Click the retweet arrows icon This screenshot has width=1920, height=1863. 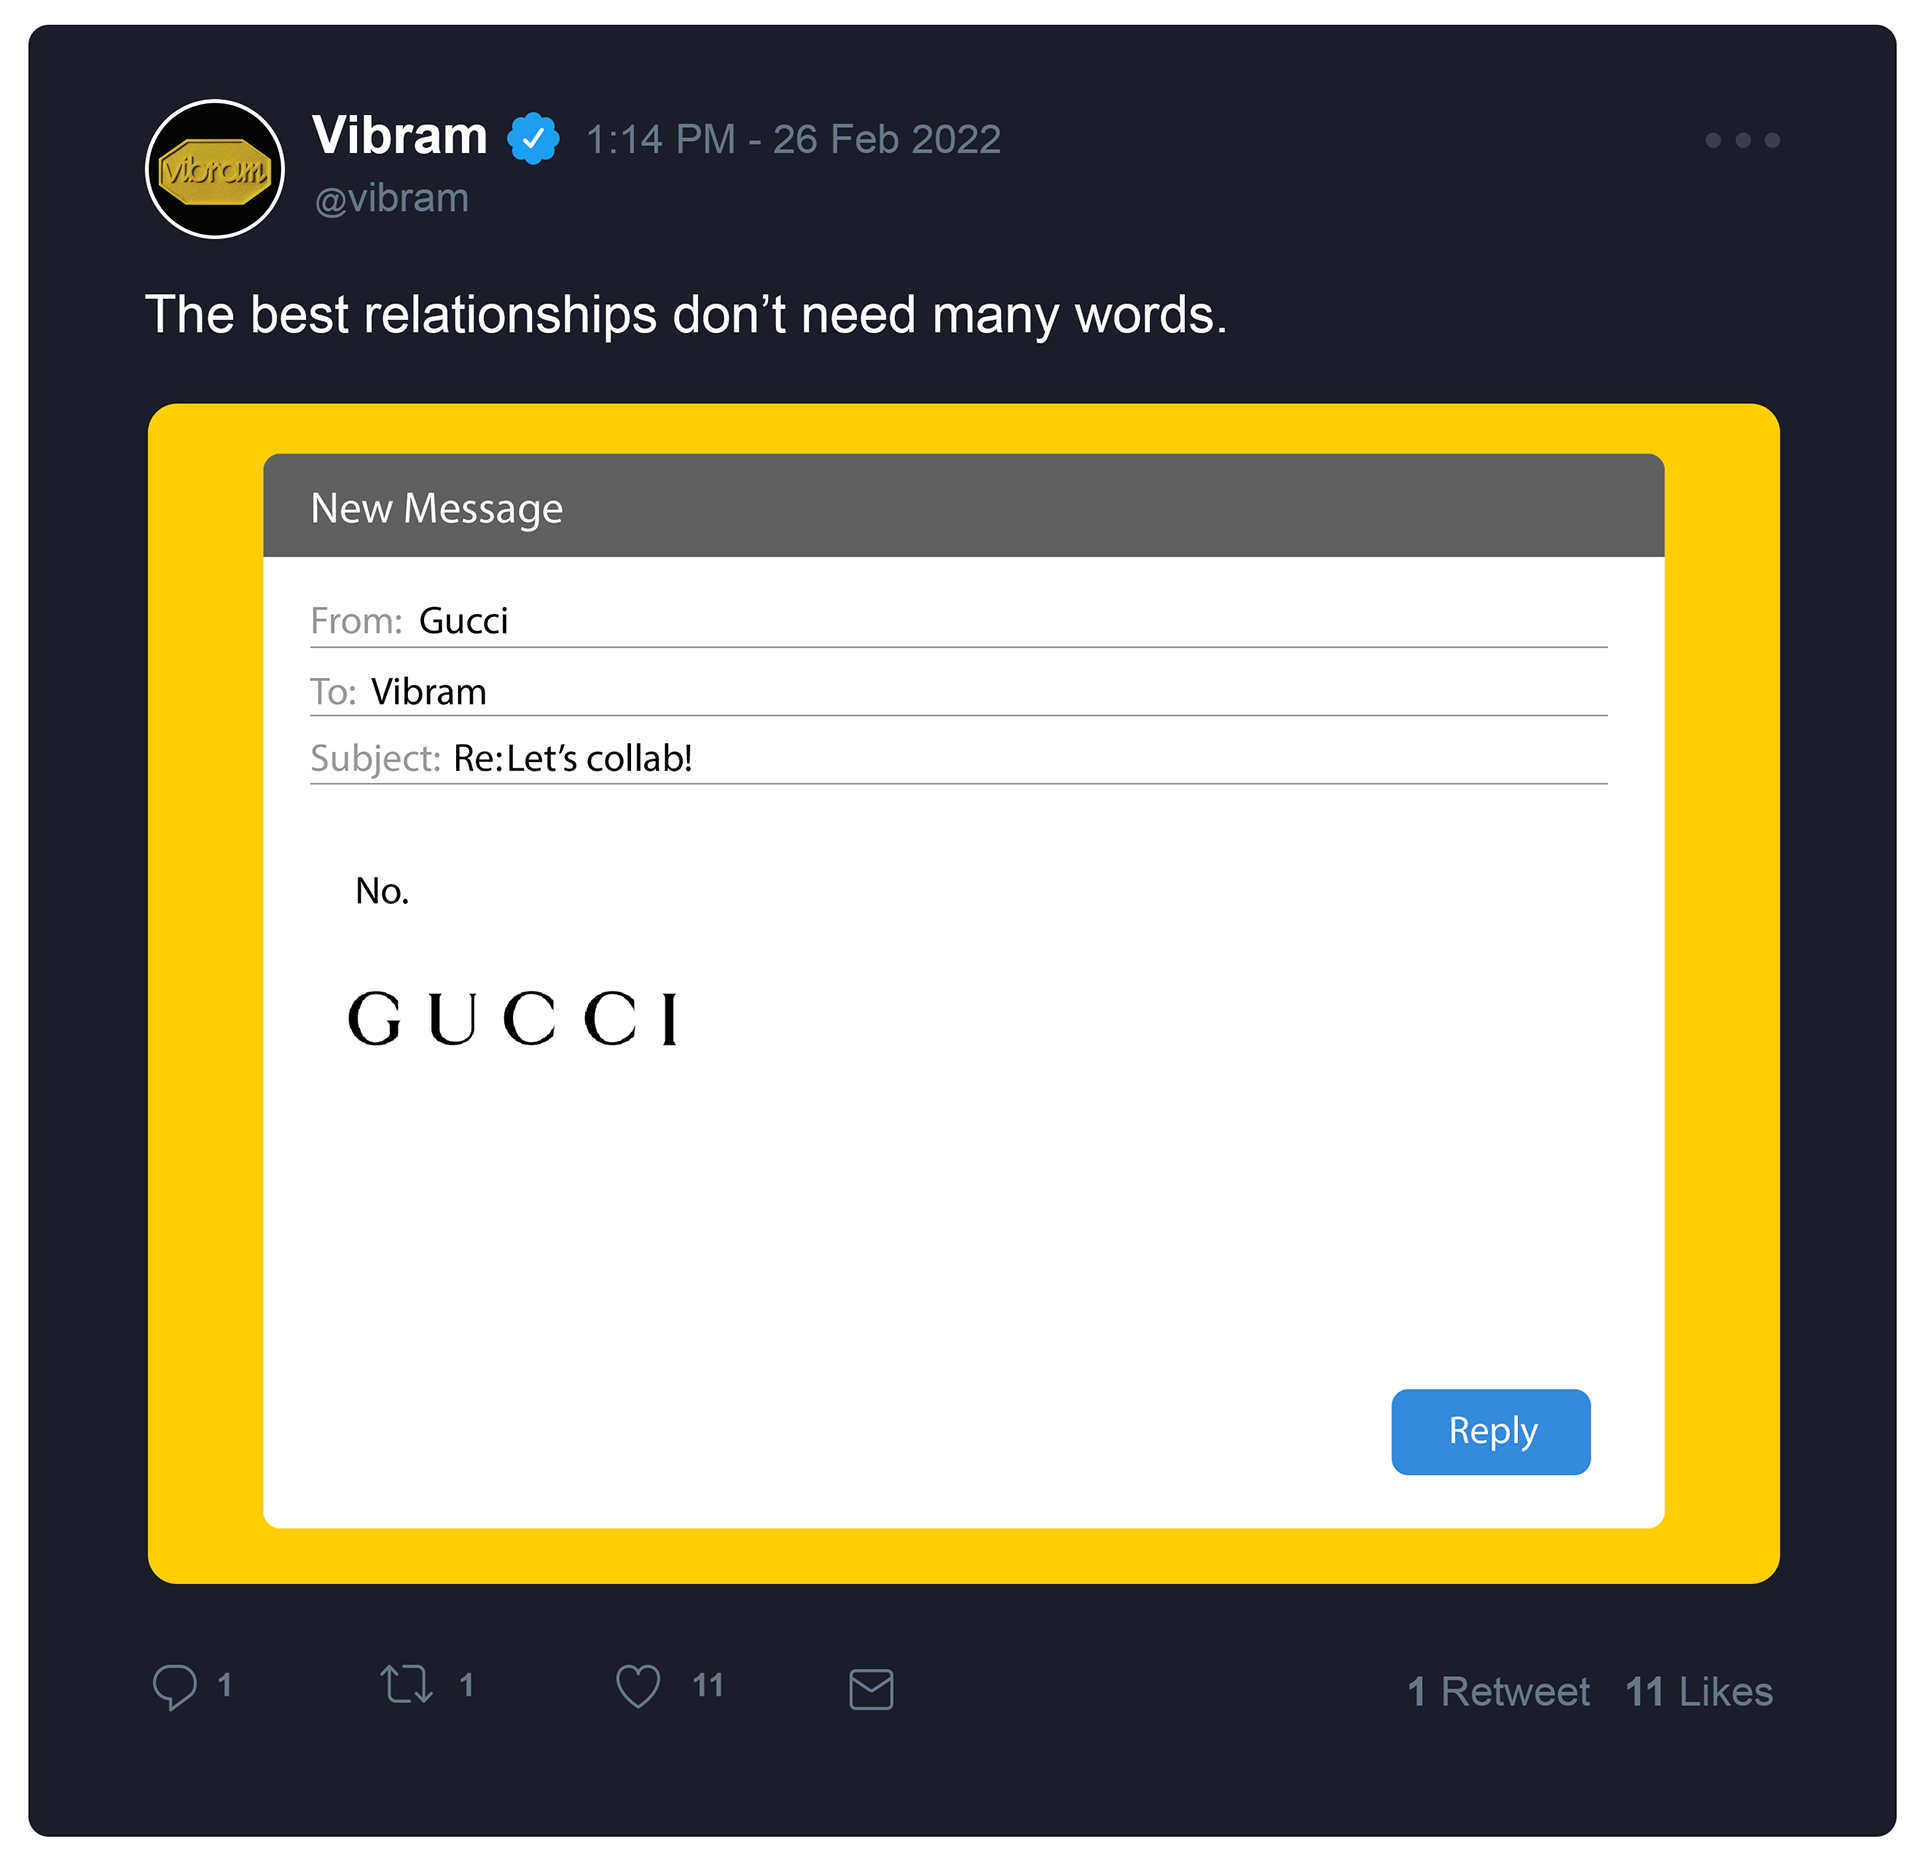pos(406,1685)
